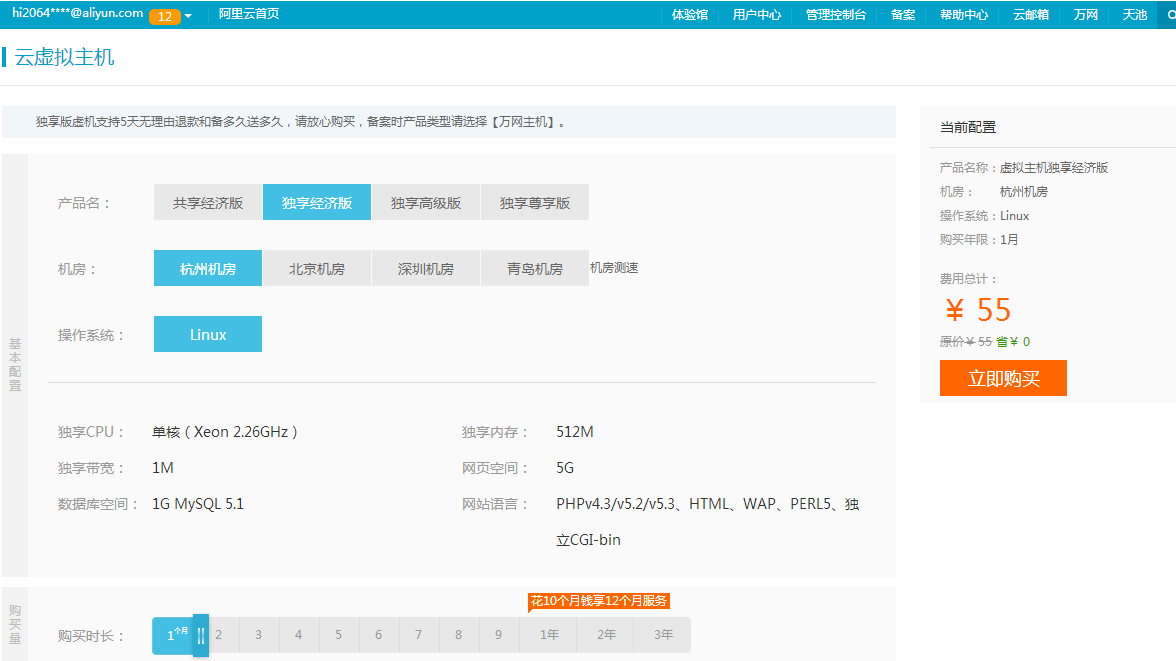Open 机房测速 speed test link
The width and height of the screenshot is (1176, 661).
tap(614, 268)
